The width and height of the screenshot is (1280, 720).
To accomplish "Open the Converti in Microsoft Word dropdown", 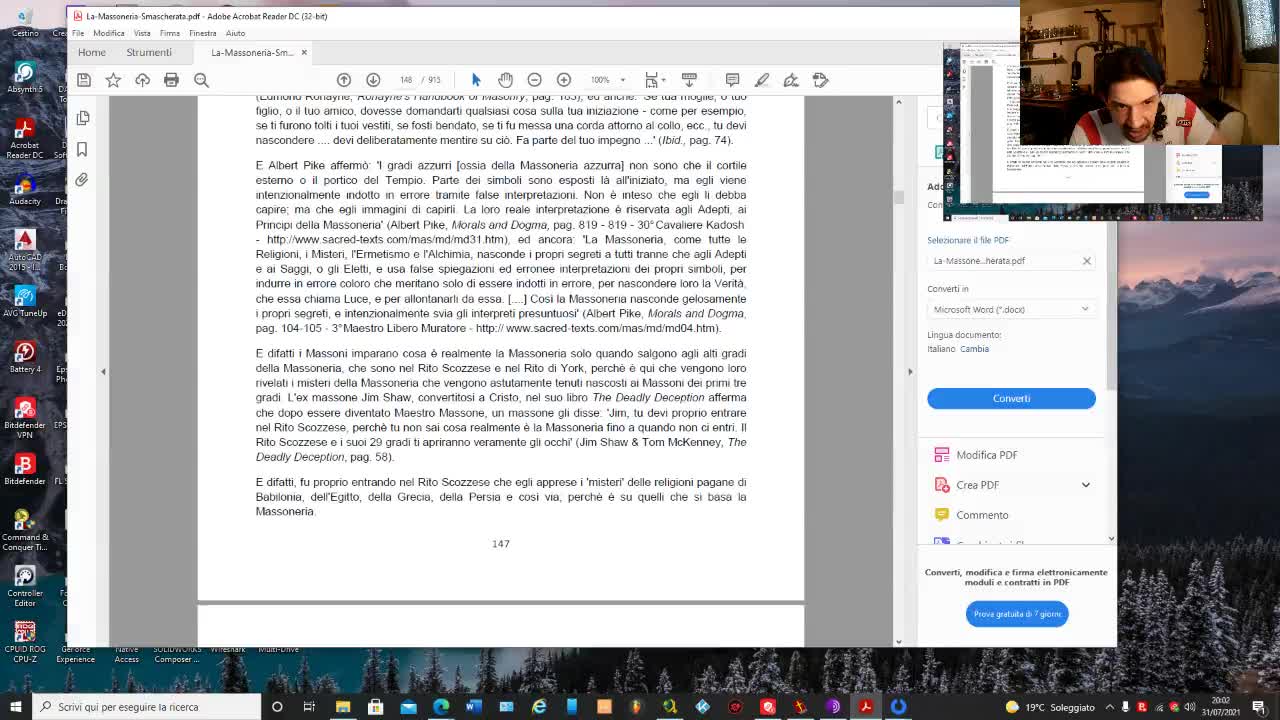I will click(x=1011, y=310).
